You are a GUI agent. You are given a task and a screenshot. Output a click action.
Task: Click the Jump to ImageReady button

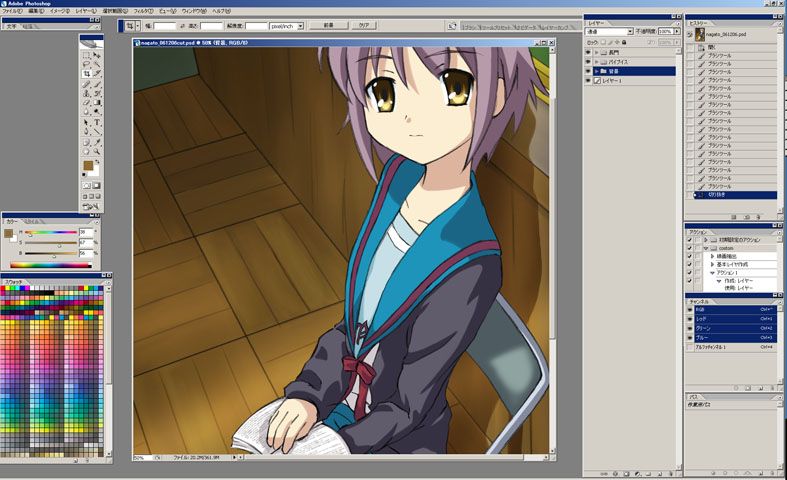tap(91, 206)
